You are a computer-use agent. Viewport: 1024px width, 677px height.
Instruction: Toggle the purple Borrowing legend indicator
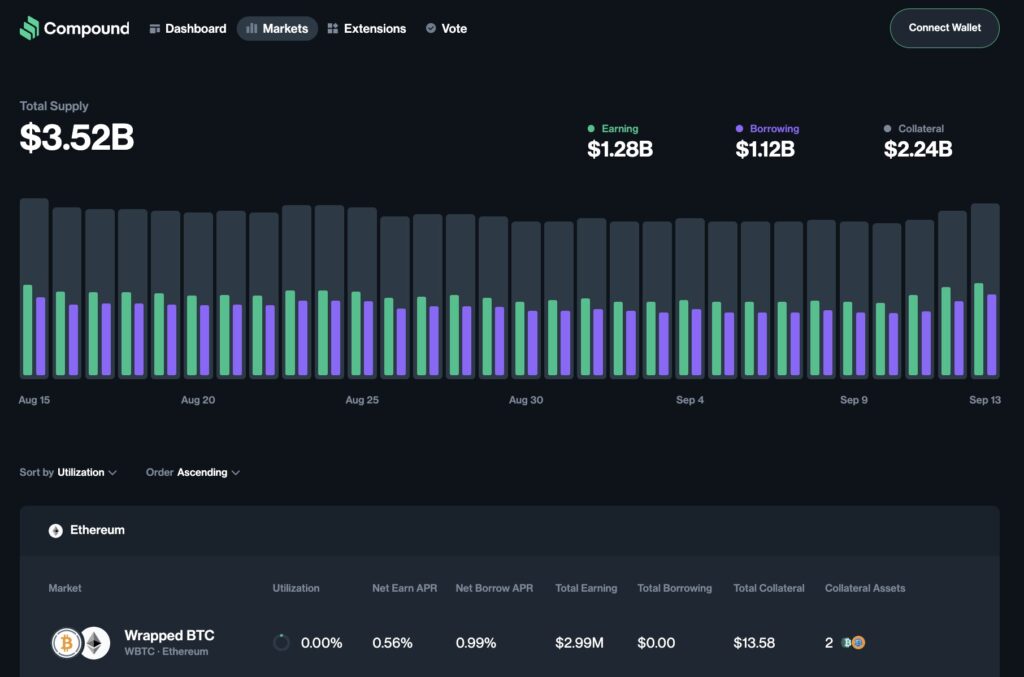click(739, 129)
